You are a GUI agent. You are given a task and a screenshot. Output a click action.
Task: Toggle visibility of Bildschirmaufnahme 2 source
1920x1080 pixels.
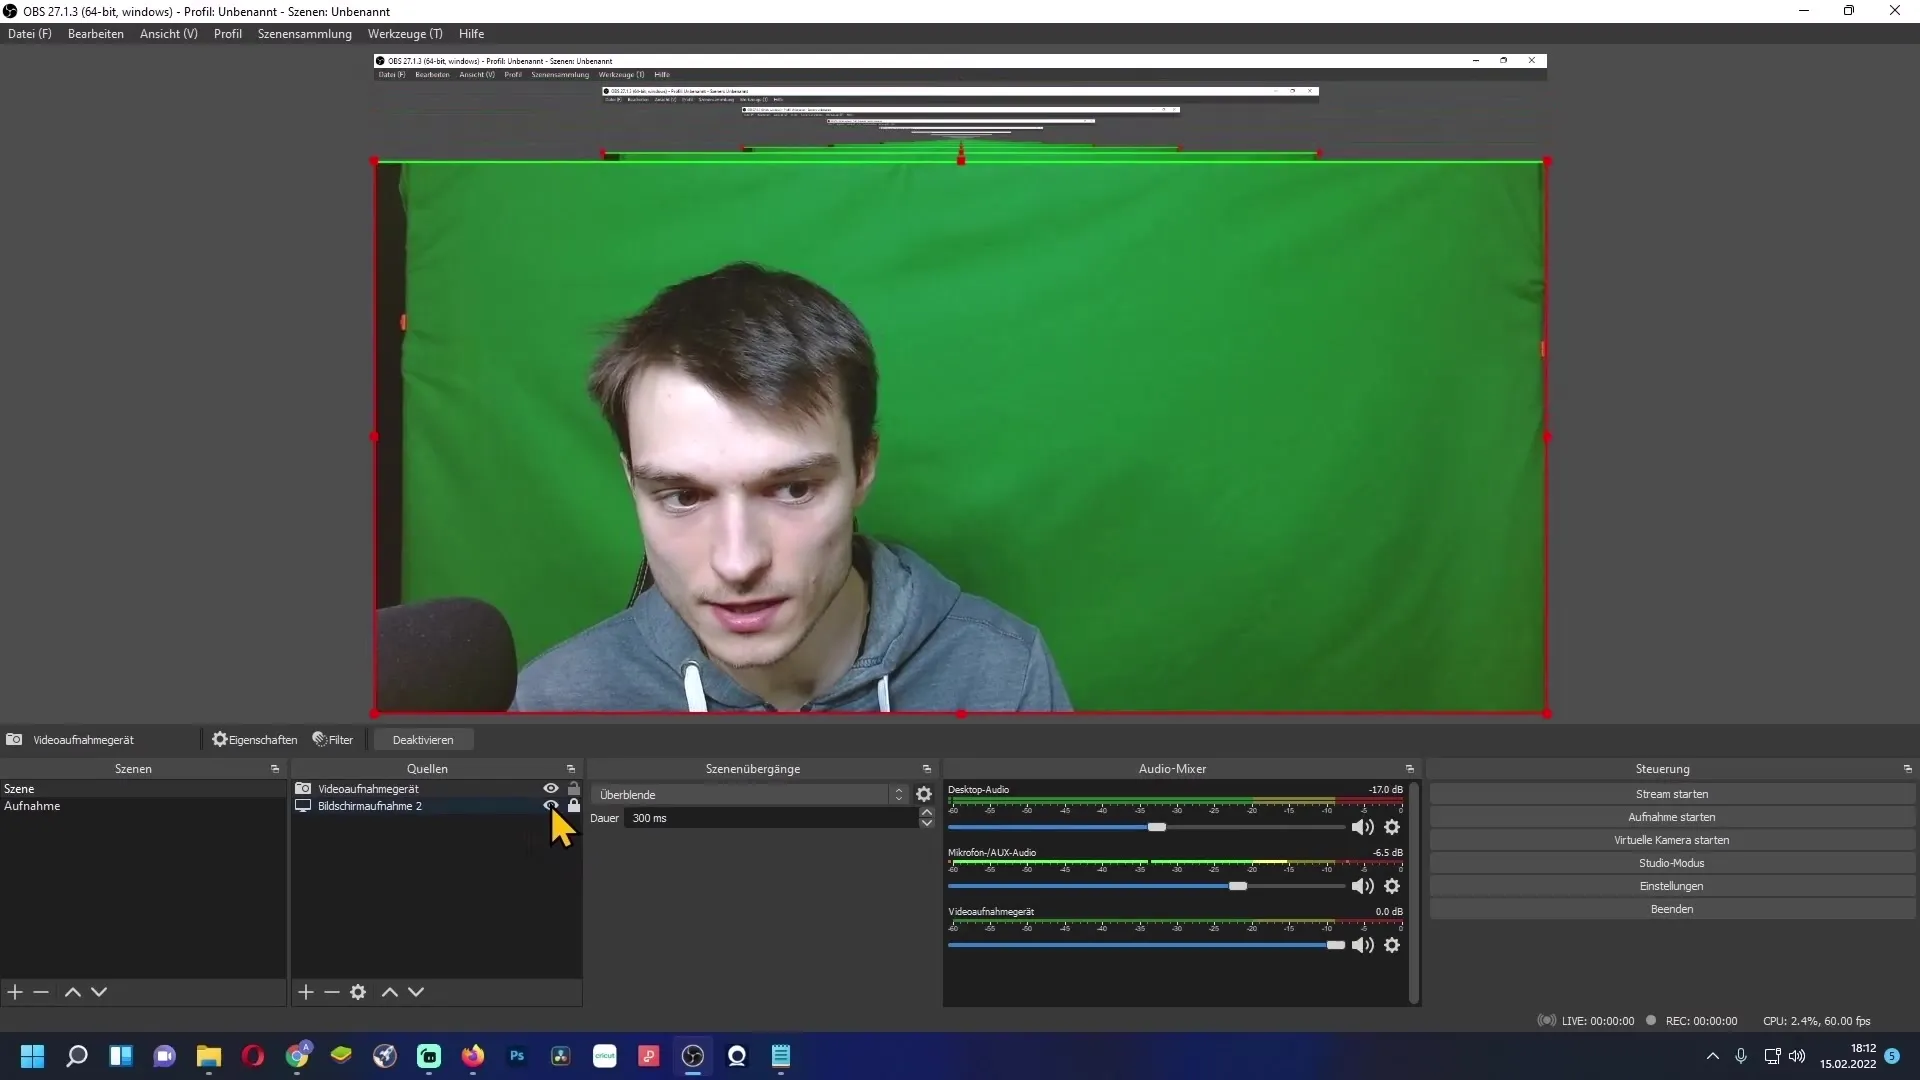pos(550,805)
